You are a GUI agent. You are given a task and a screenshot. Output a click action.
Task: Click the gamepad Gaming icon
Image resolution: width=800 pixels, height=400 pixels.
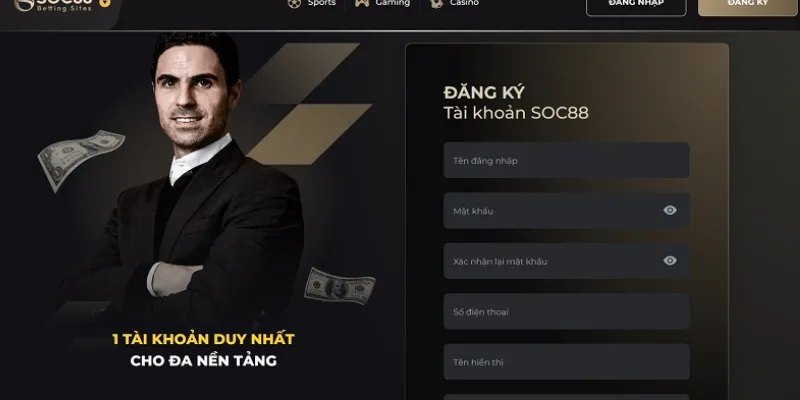click(x=362, y=3)
